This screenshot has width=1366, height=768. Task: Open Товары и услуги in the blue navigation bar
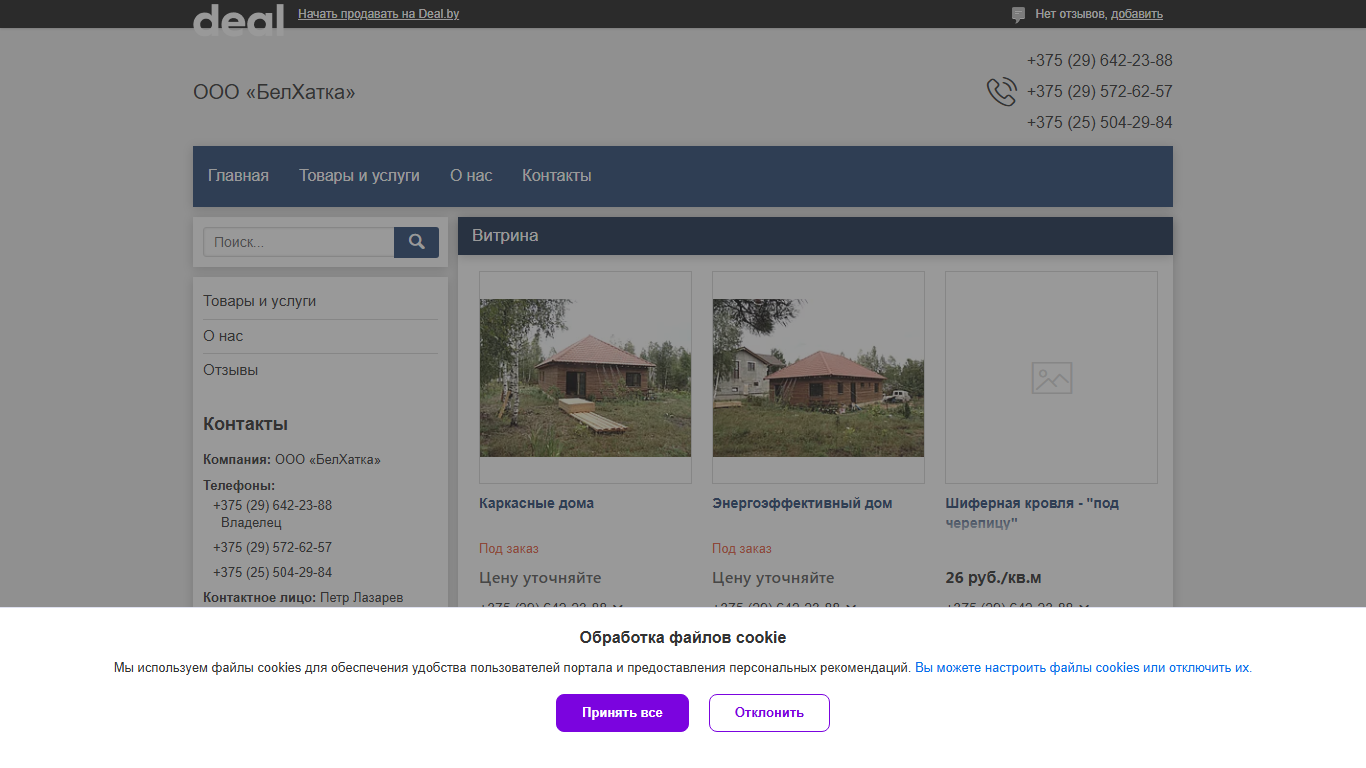(x=359, y=176)
